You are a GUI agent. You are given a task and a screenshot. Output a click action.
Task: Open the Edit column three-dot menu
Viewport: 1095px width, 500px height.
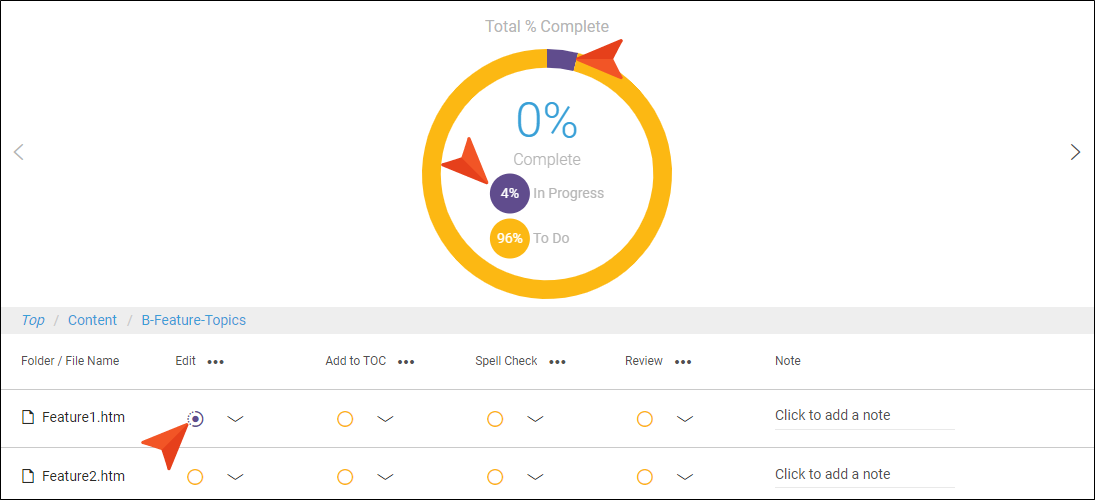point(216,362)
